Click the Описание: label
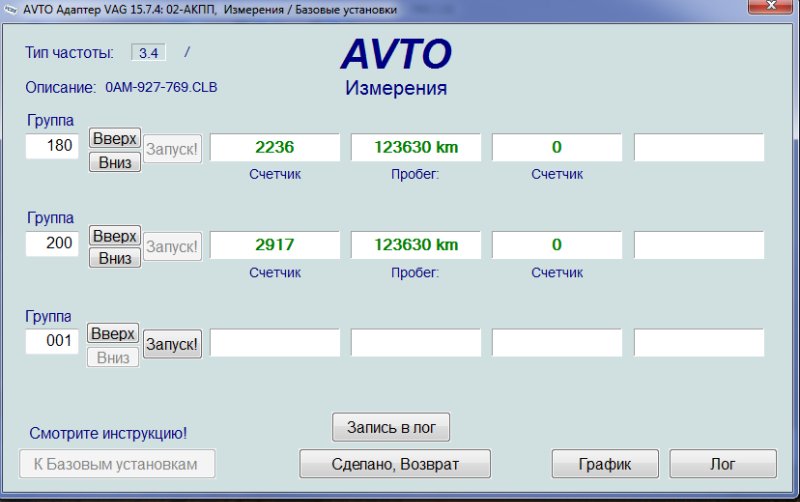This screenshot has width=800, height=502. click(60, 88)
